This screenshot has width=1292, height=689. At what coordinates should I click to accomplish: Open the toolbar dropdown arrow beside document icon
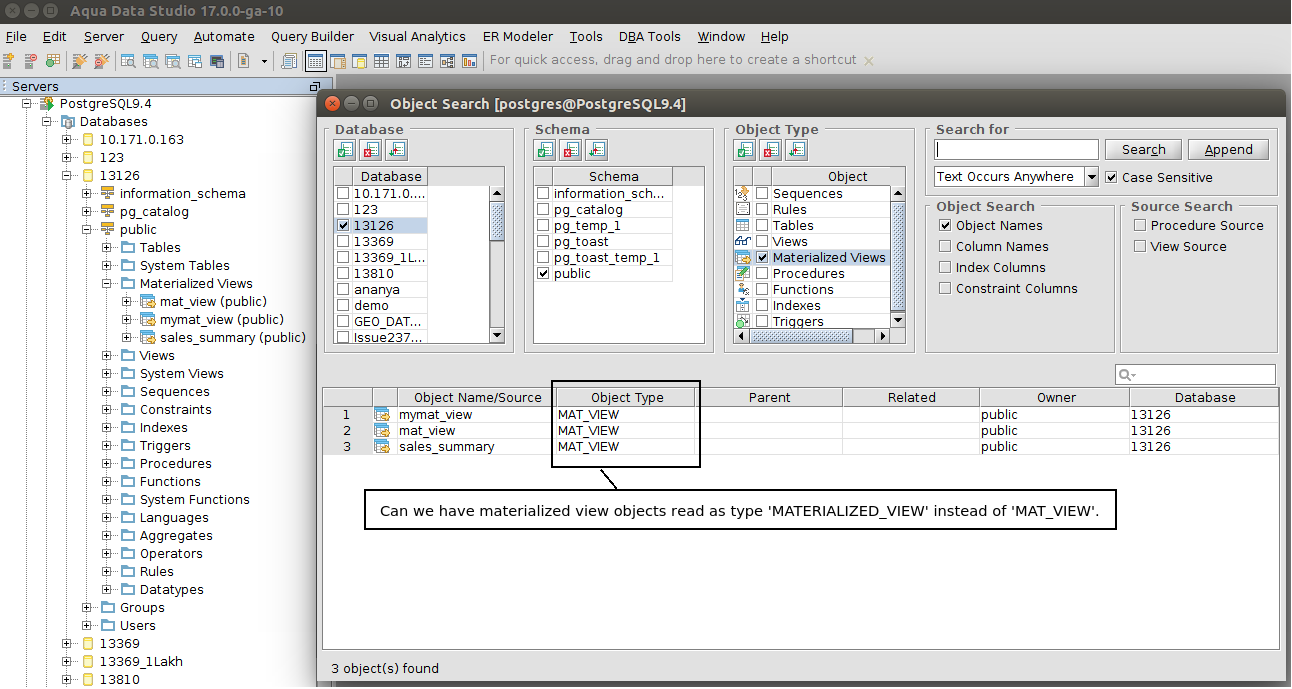(x=264, y=61)
